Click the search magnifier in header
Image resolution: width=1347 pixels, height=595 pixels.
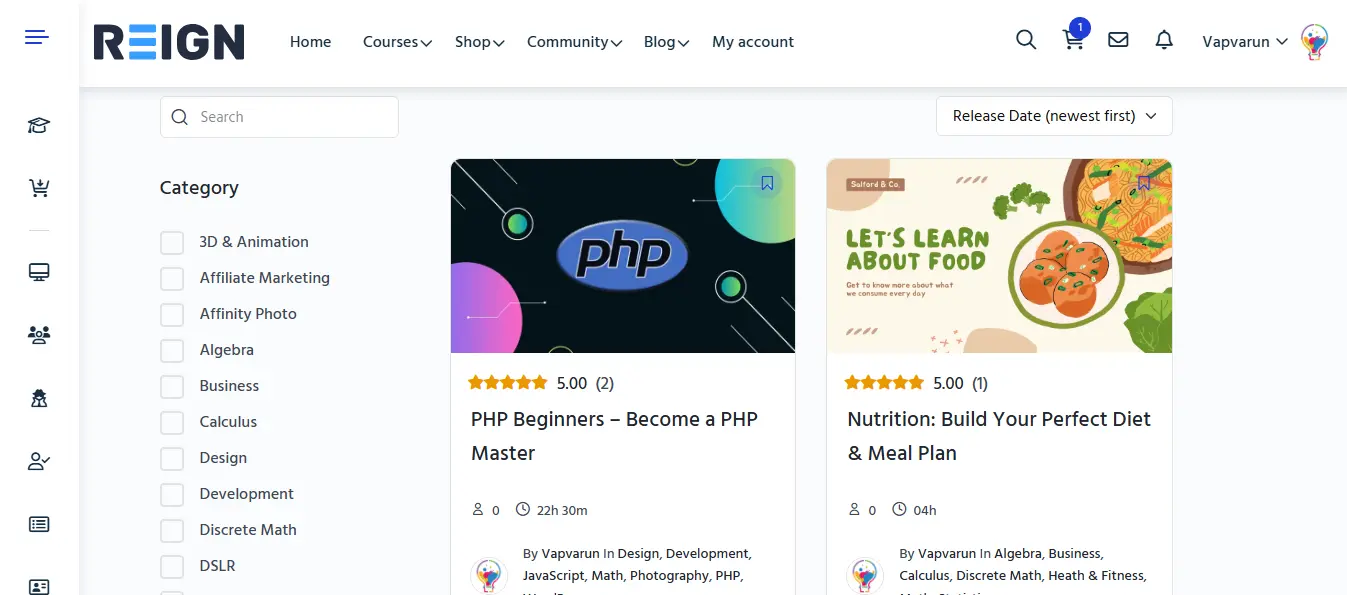[1026, 40]
